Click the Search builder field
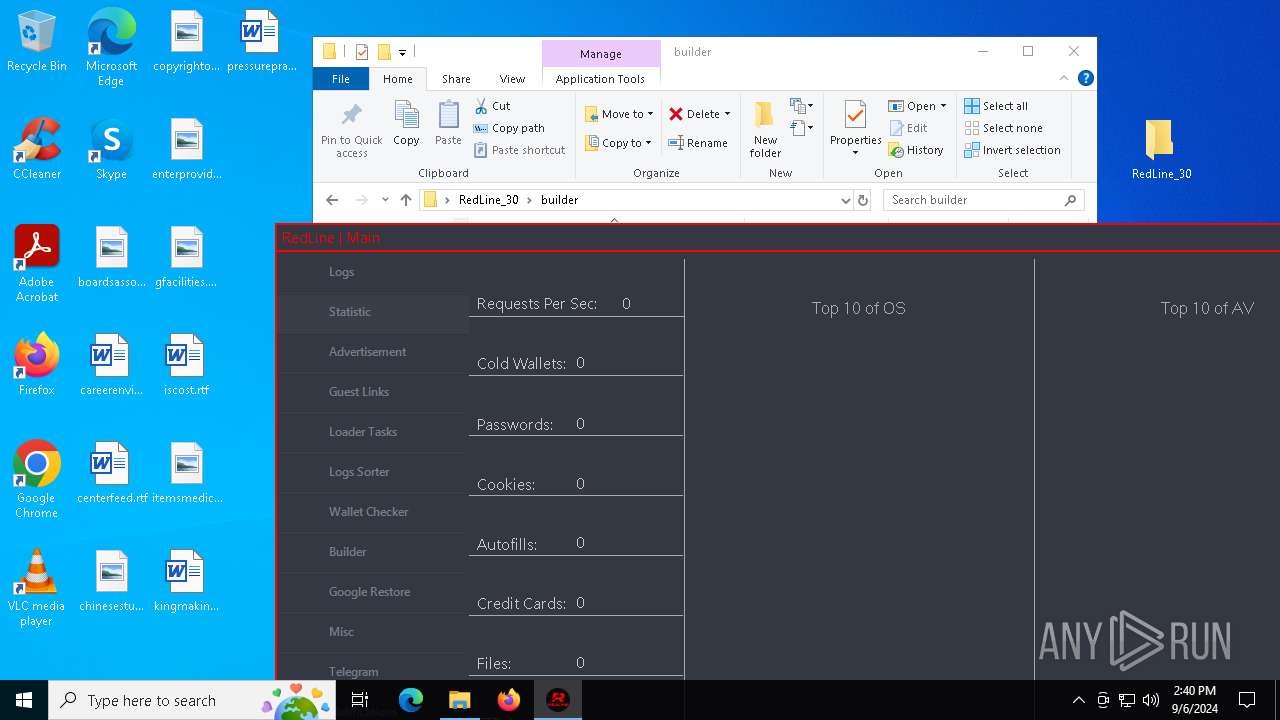Viewport: 1280px width, 720px height. pyautogui.click(x=983, y=200)
